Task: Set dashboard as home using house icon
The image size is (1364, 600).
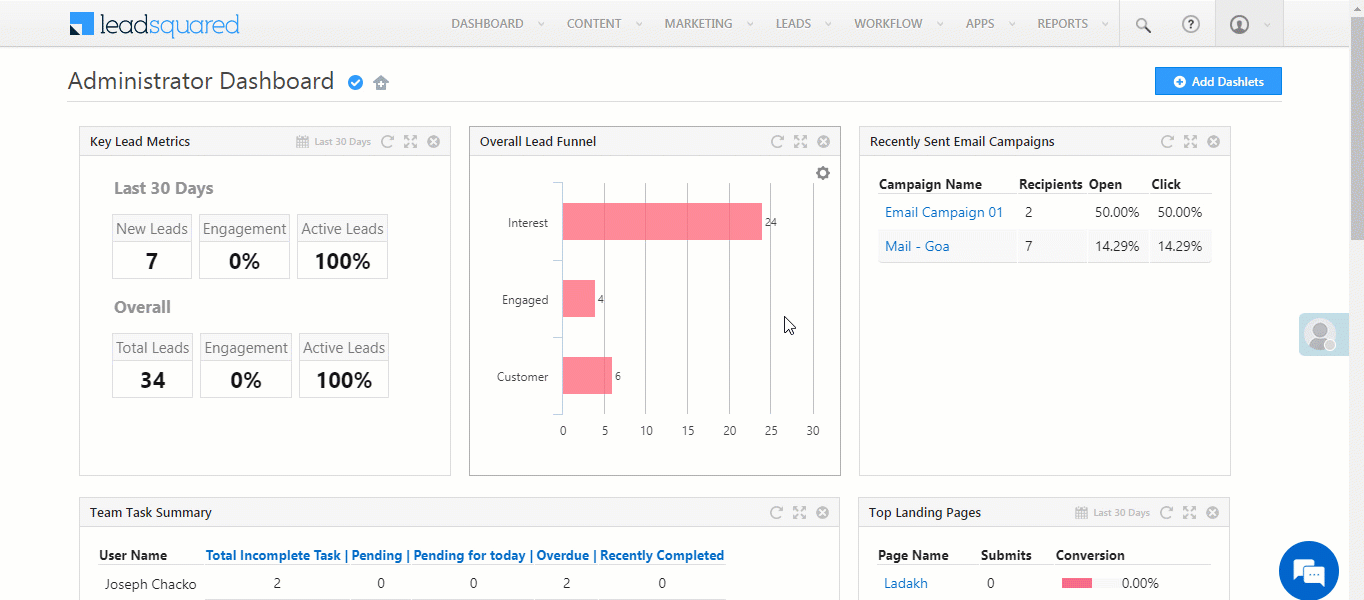Action: pos(381,83)
